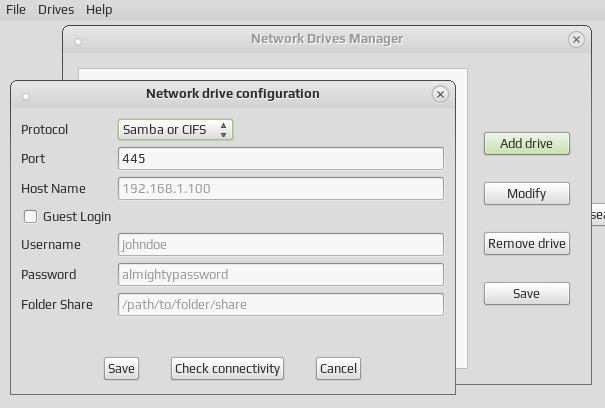This screenshot has height=408, width=605.
Task: Click the Network drive configuration title bar icon
Action: coord(26,96)
